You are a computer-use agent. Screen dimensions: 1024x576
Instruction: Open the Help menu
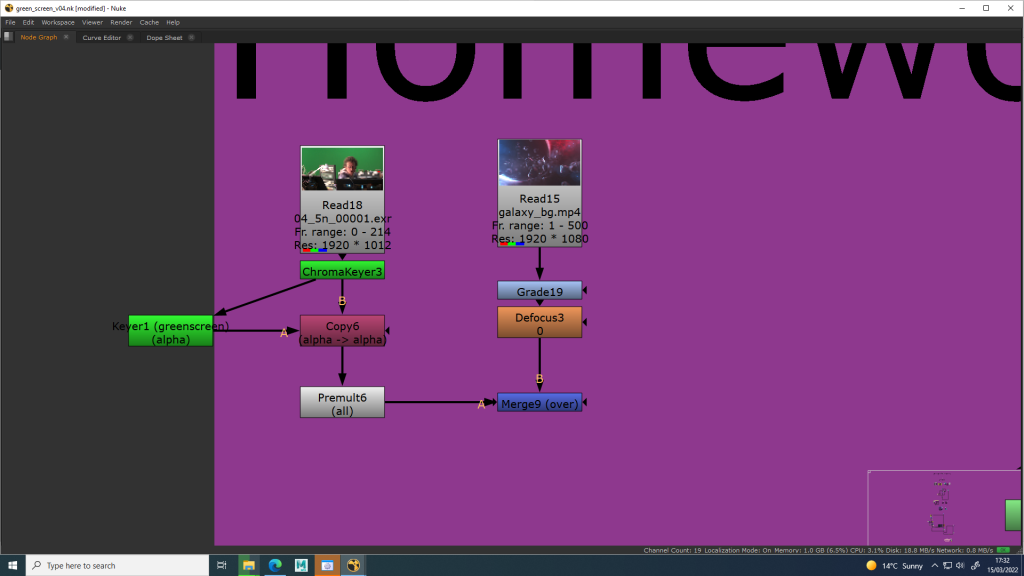(173, 22)
